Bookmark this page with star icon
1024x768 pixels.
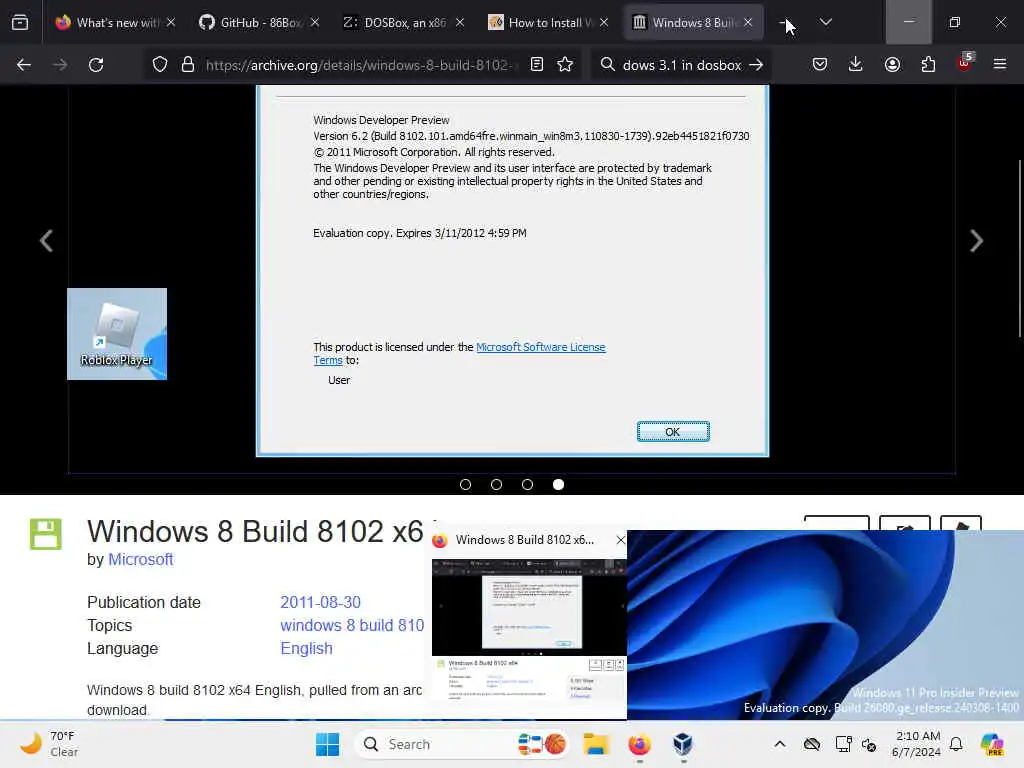click(x=565, y=65)
